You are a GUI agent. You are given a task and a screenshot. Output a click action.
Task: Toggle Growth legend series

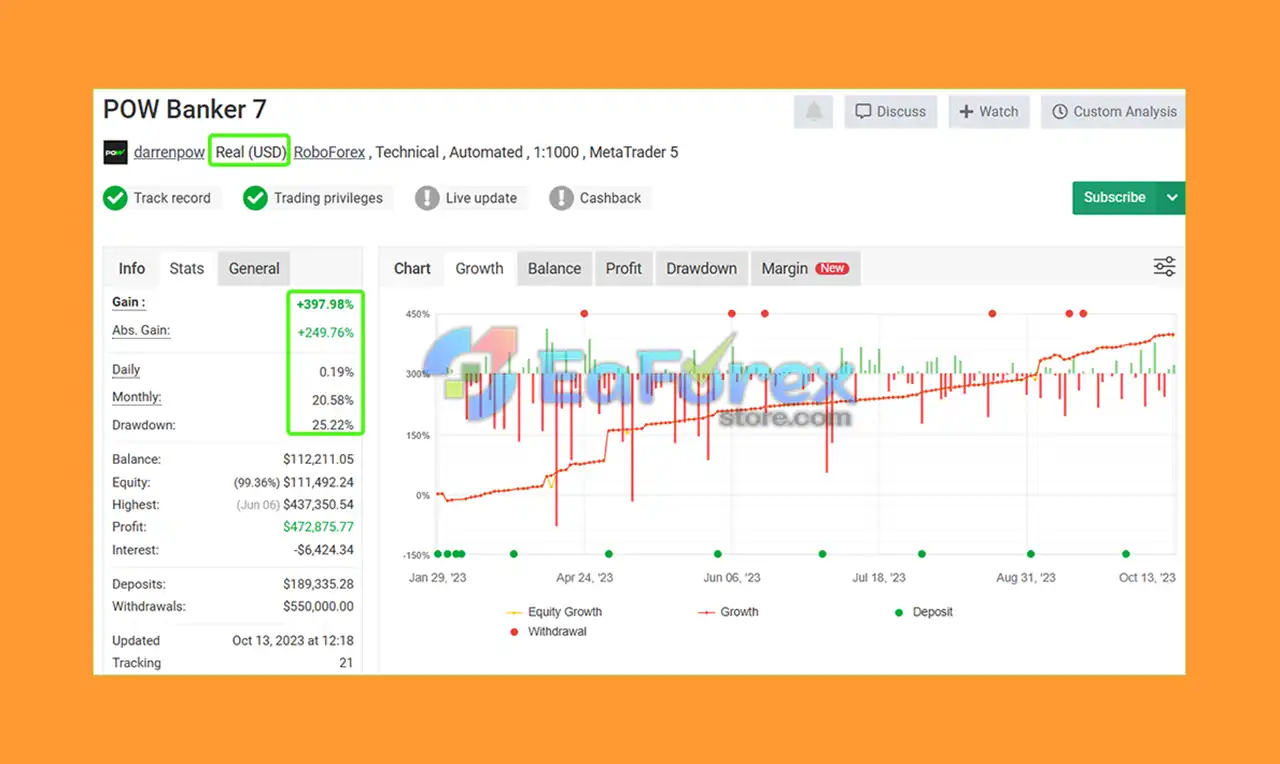pos(728,612)
